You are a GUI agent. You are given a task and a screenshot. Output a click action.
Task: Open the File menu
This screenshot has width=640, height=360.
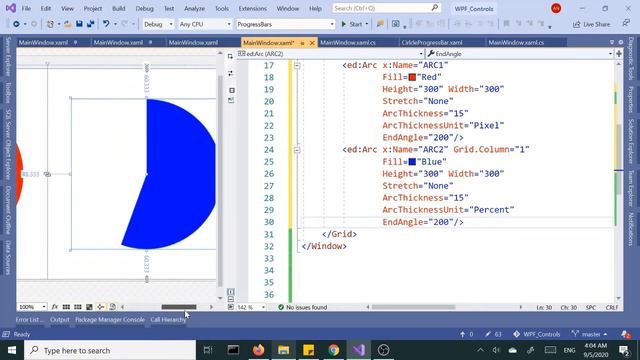tap(26, 9)
